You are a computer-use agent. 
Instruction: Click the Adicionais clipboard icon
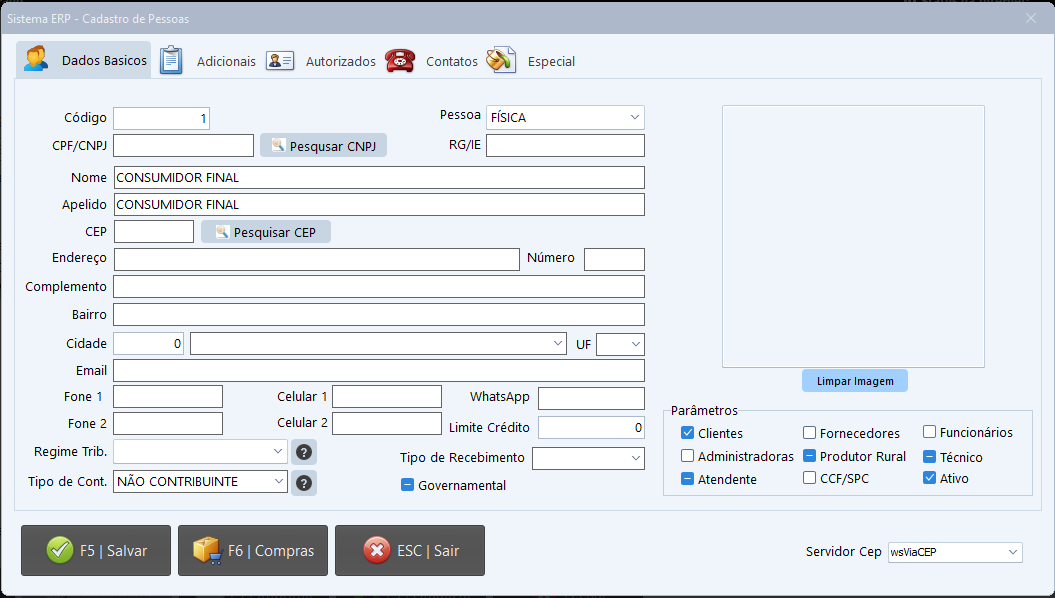point(171,60)
